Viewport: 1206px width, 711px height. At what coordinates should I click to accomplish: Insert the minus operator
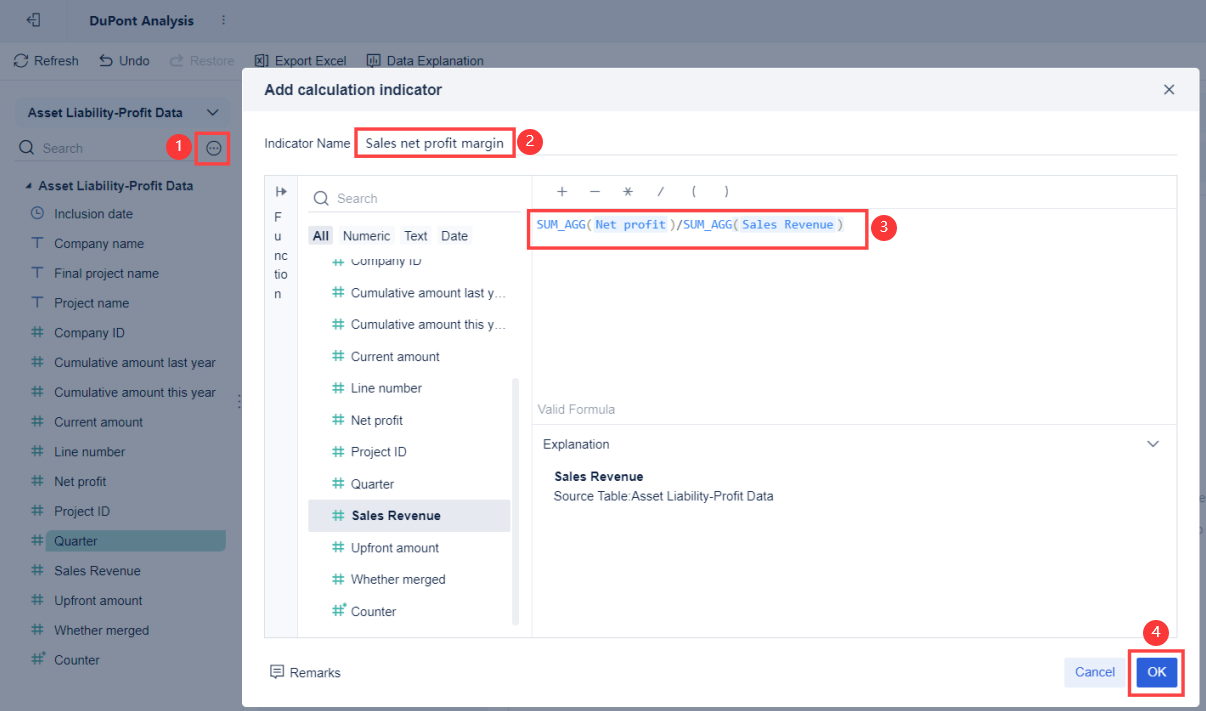click(595, 191)
